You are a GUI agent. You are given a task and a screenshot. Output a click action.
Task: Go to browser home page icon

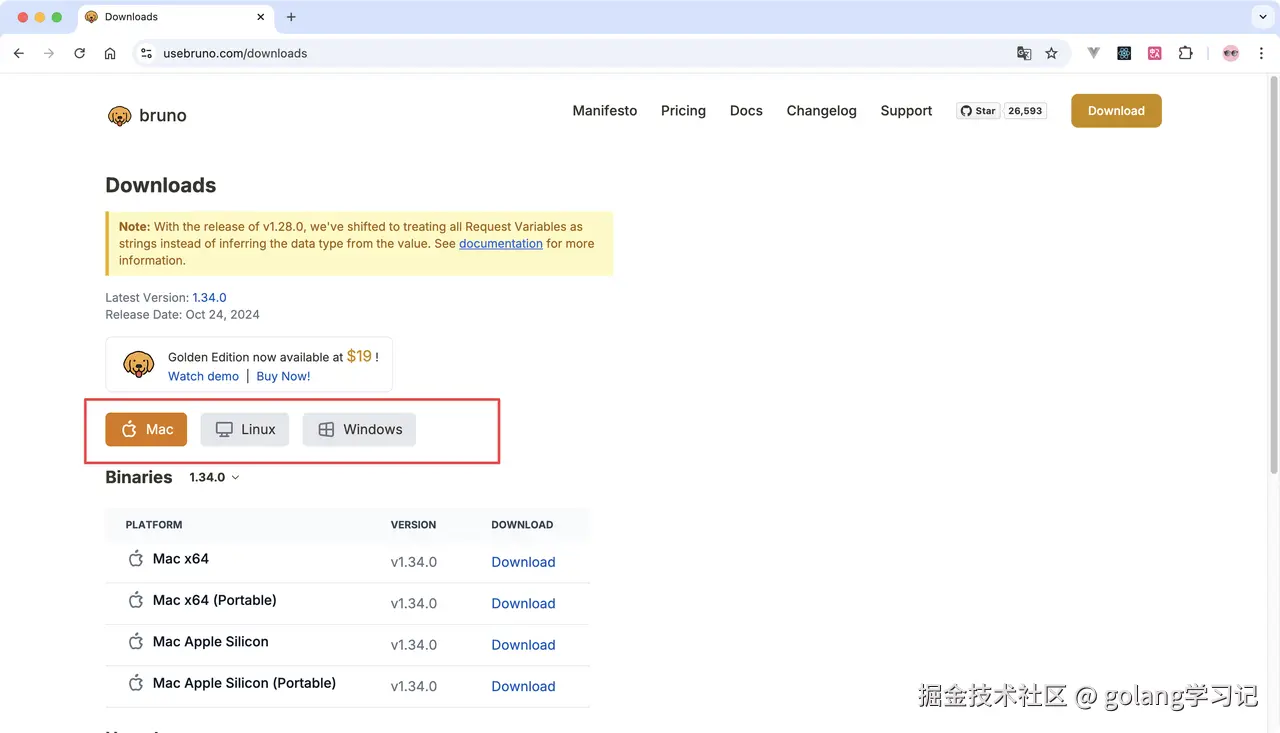[110, 53]
